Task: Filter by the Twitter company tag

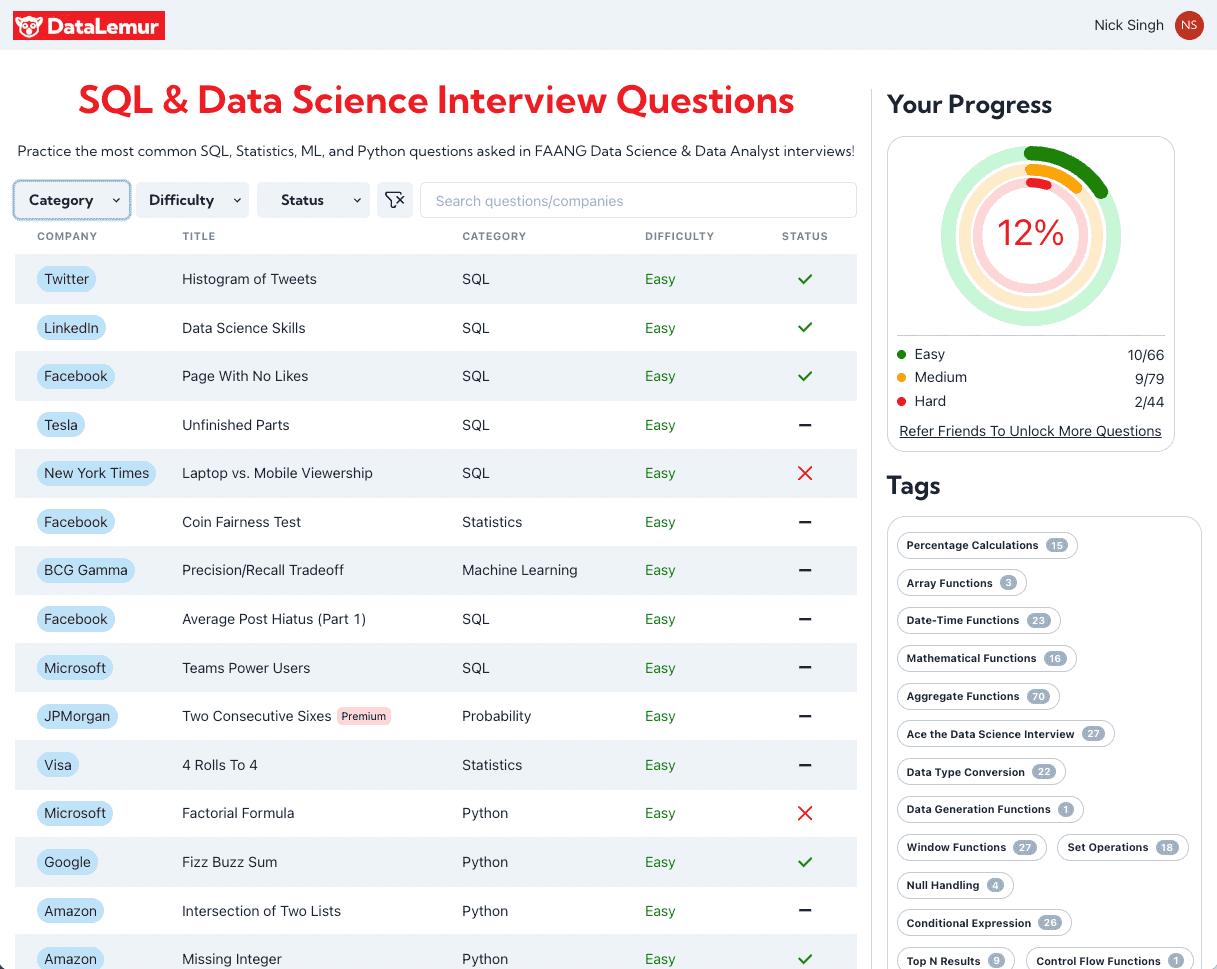Action: 67,279
